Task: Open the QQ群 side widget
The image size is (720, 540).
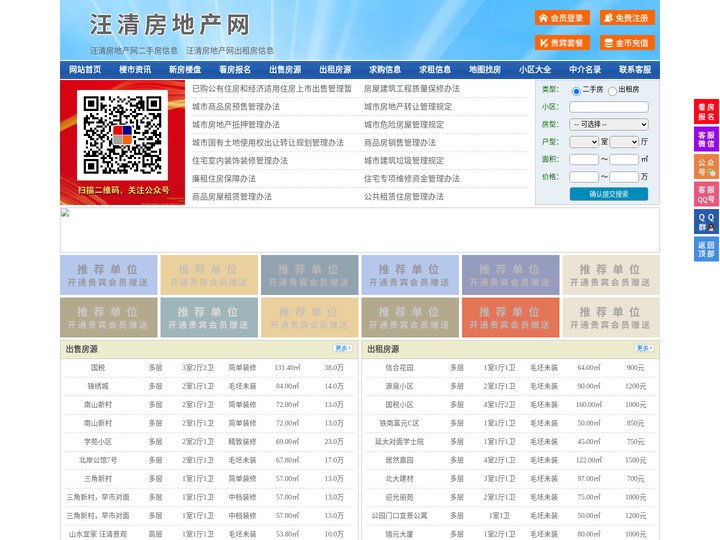Action: click(706, 222)
